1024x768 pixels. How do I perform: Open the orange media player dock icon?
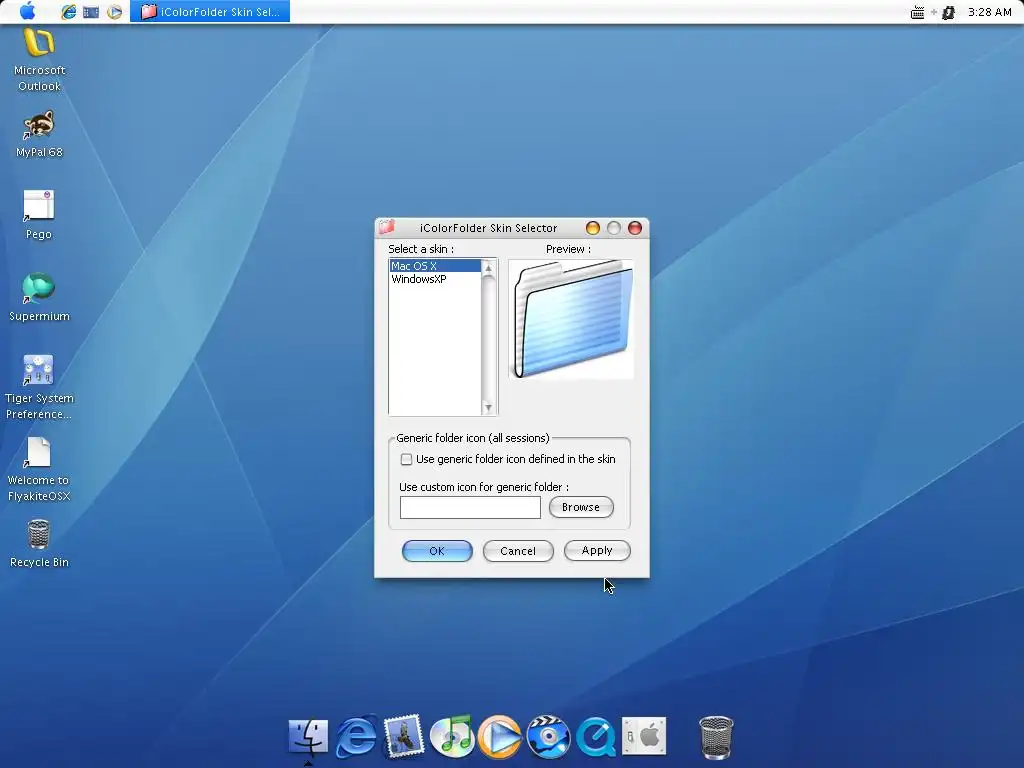click(500, 737)
